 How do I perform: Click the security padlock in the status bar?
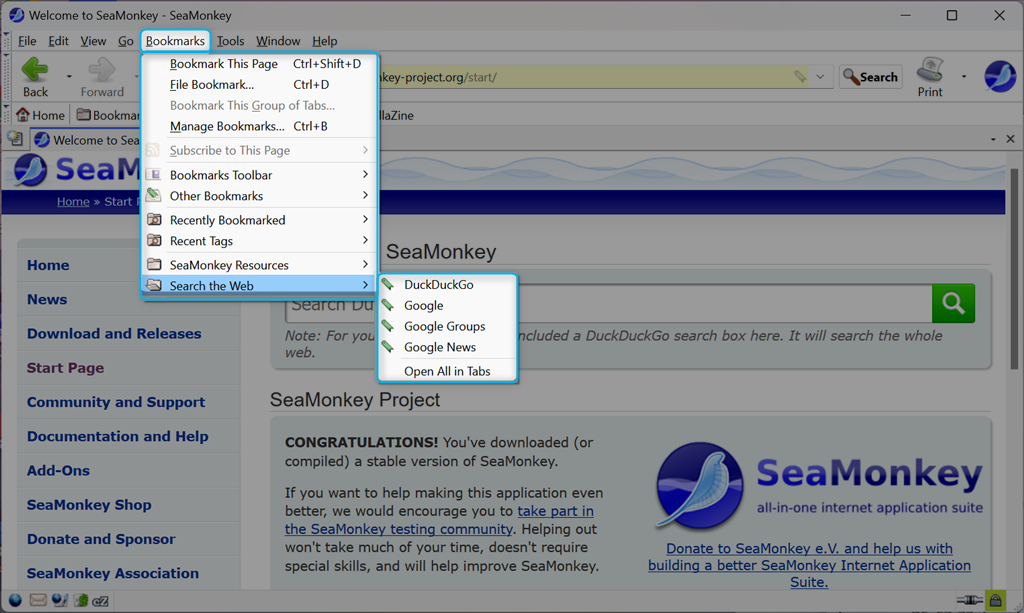pos(995,599)
